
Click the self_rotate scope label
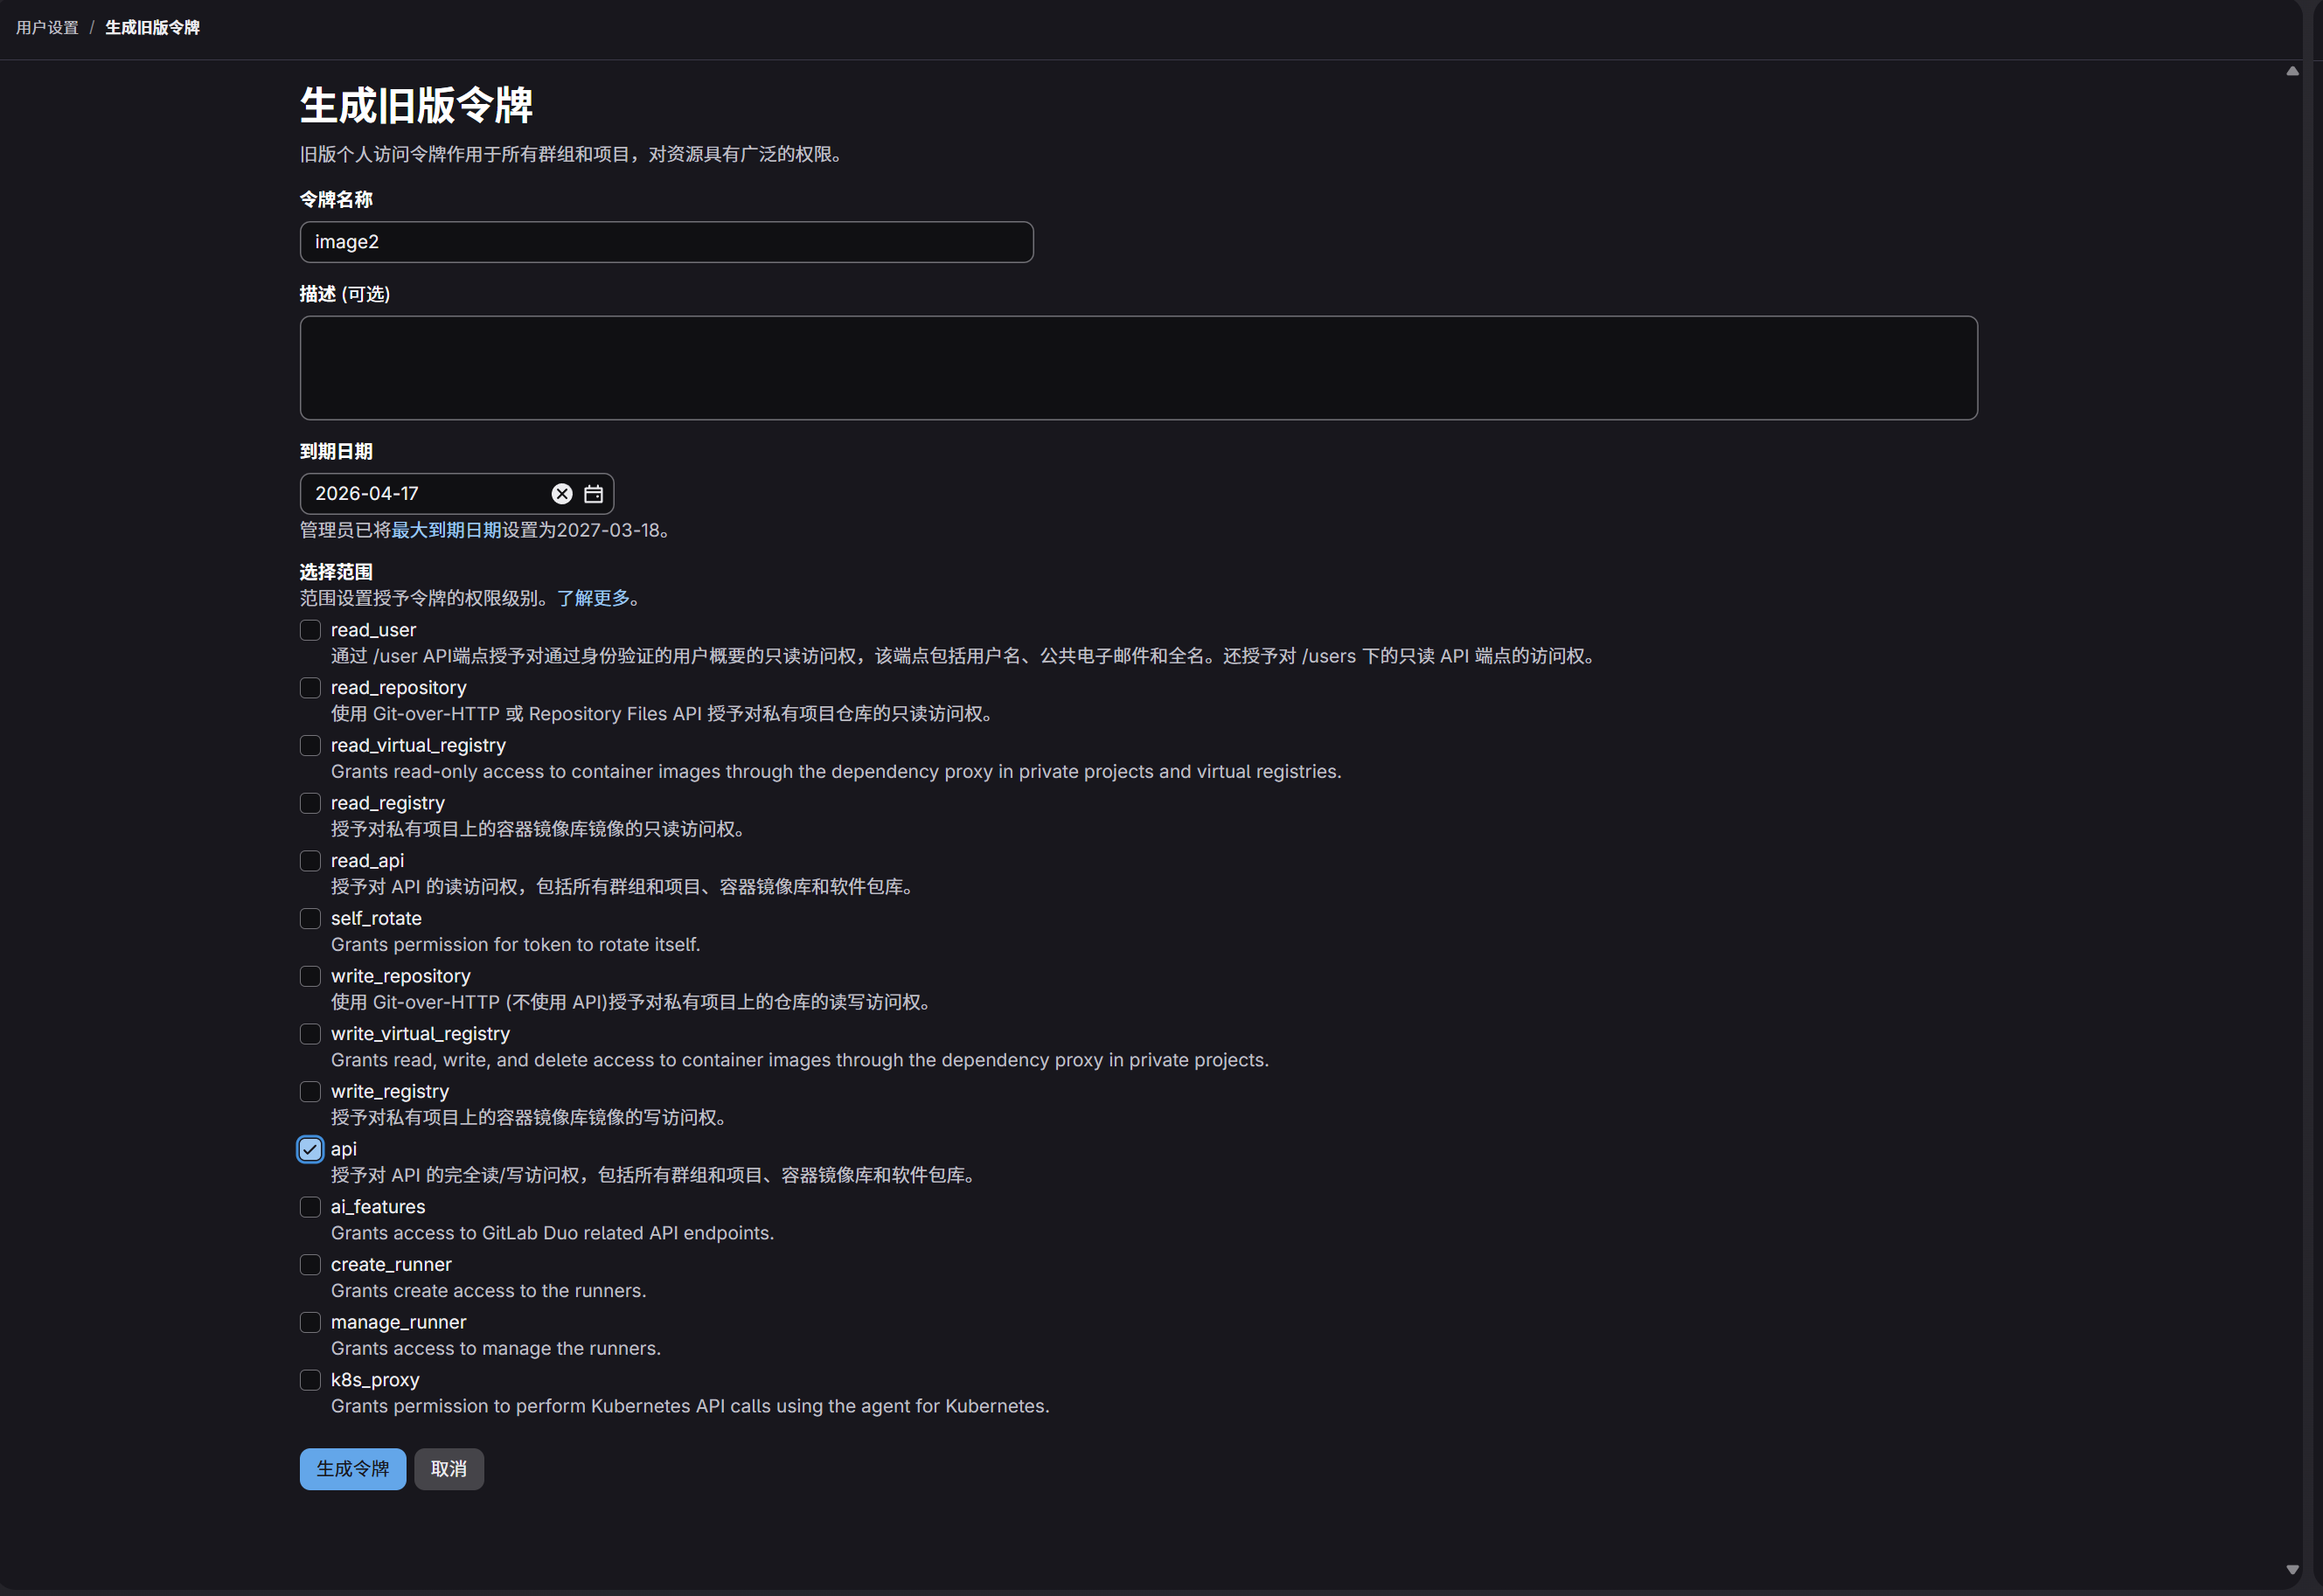[376, 919]
